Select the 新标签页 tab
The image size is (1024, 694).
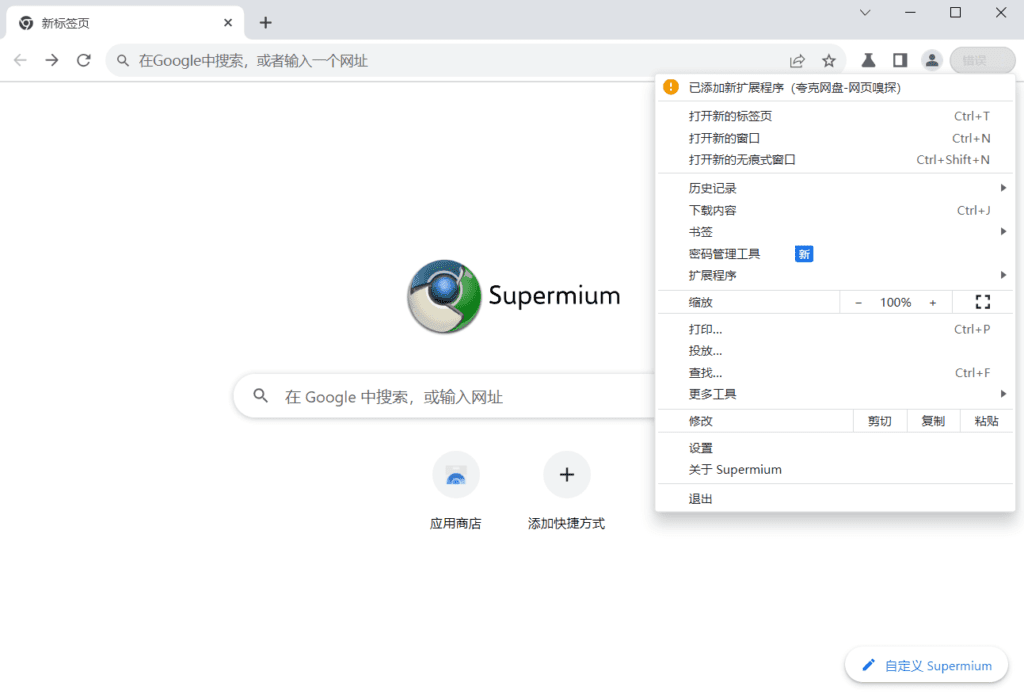(125, 23)
